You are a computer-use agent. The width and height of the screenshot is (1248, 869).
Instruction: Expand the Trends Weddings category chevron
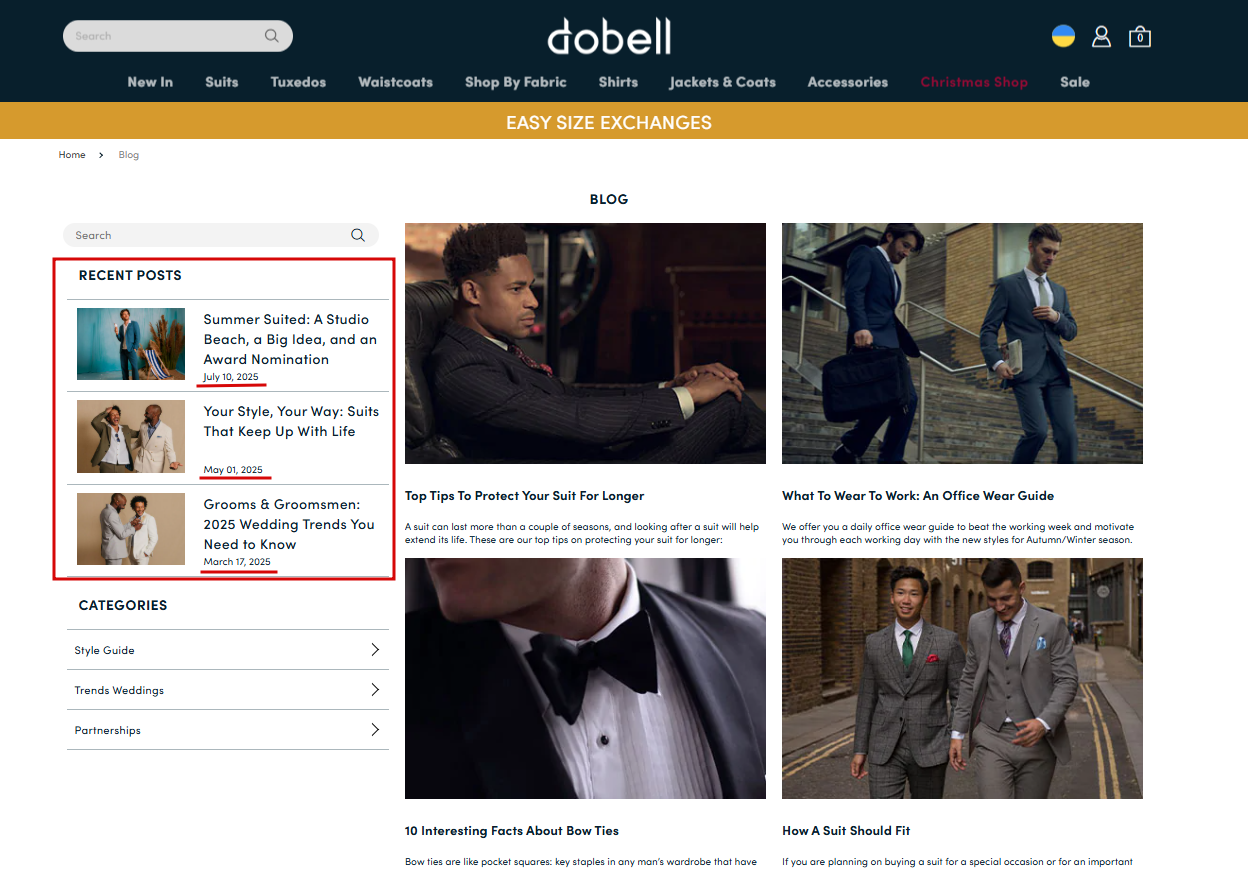coord(375,690)
